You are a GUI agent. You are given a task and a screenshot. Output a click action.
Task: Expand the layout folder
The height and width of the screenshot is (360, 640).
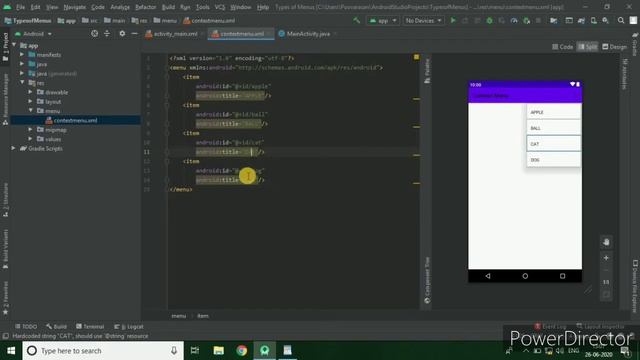point(30,102)
